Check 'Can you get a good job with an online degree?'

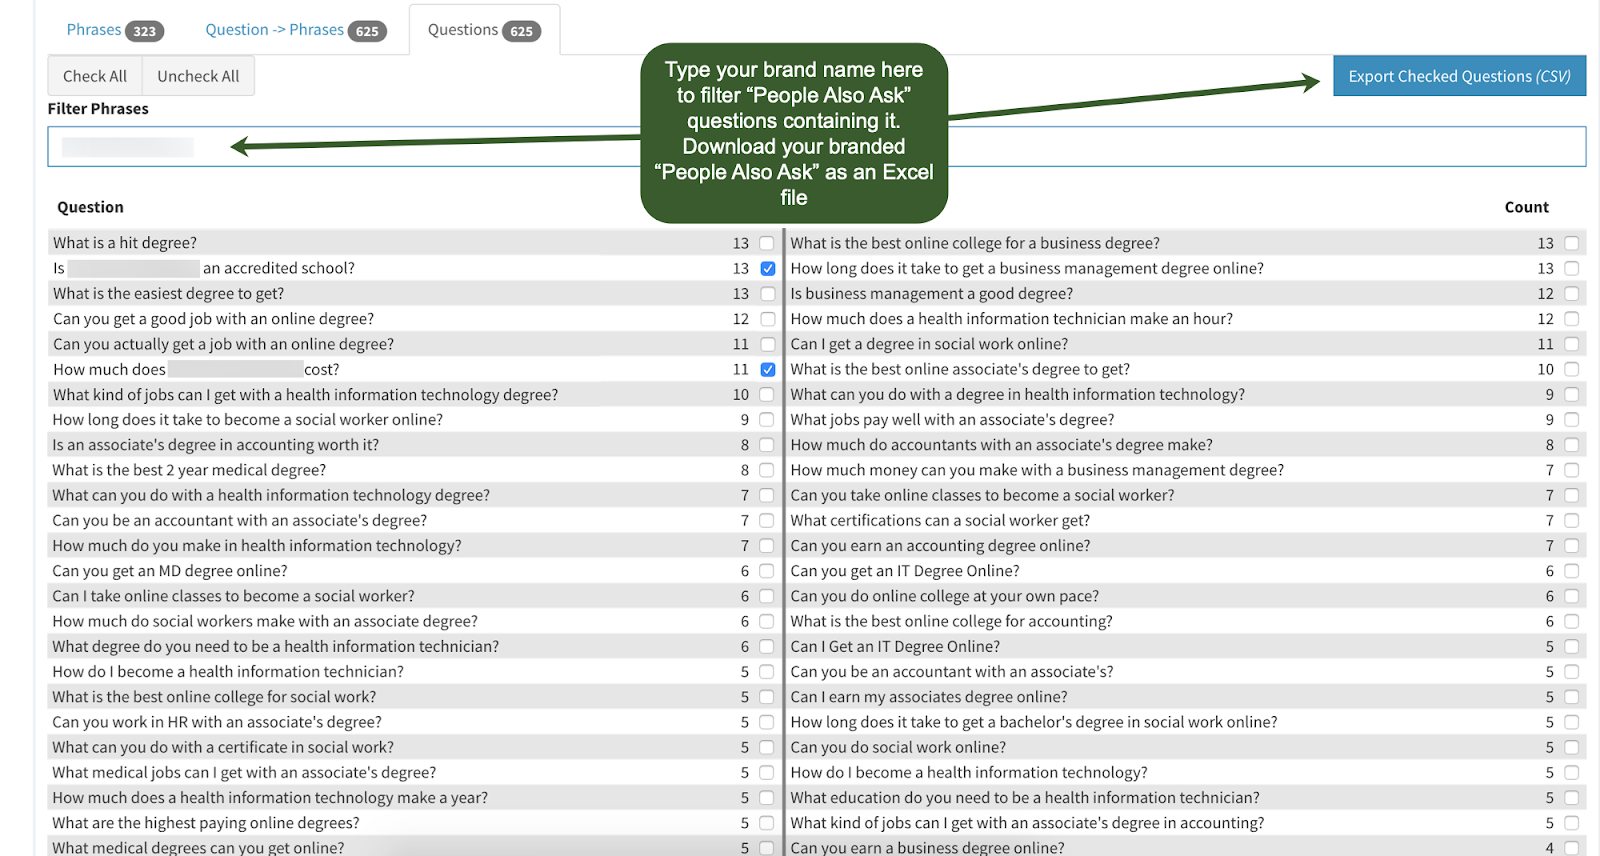tap(767, 319)
